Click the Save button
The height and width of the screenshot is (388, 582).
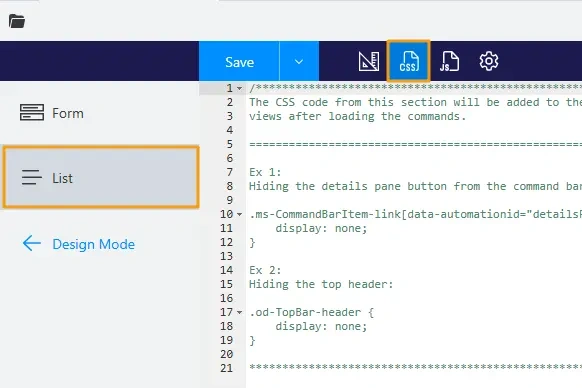[239, 61]
